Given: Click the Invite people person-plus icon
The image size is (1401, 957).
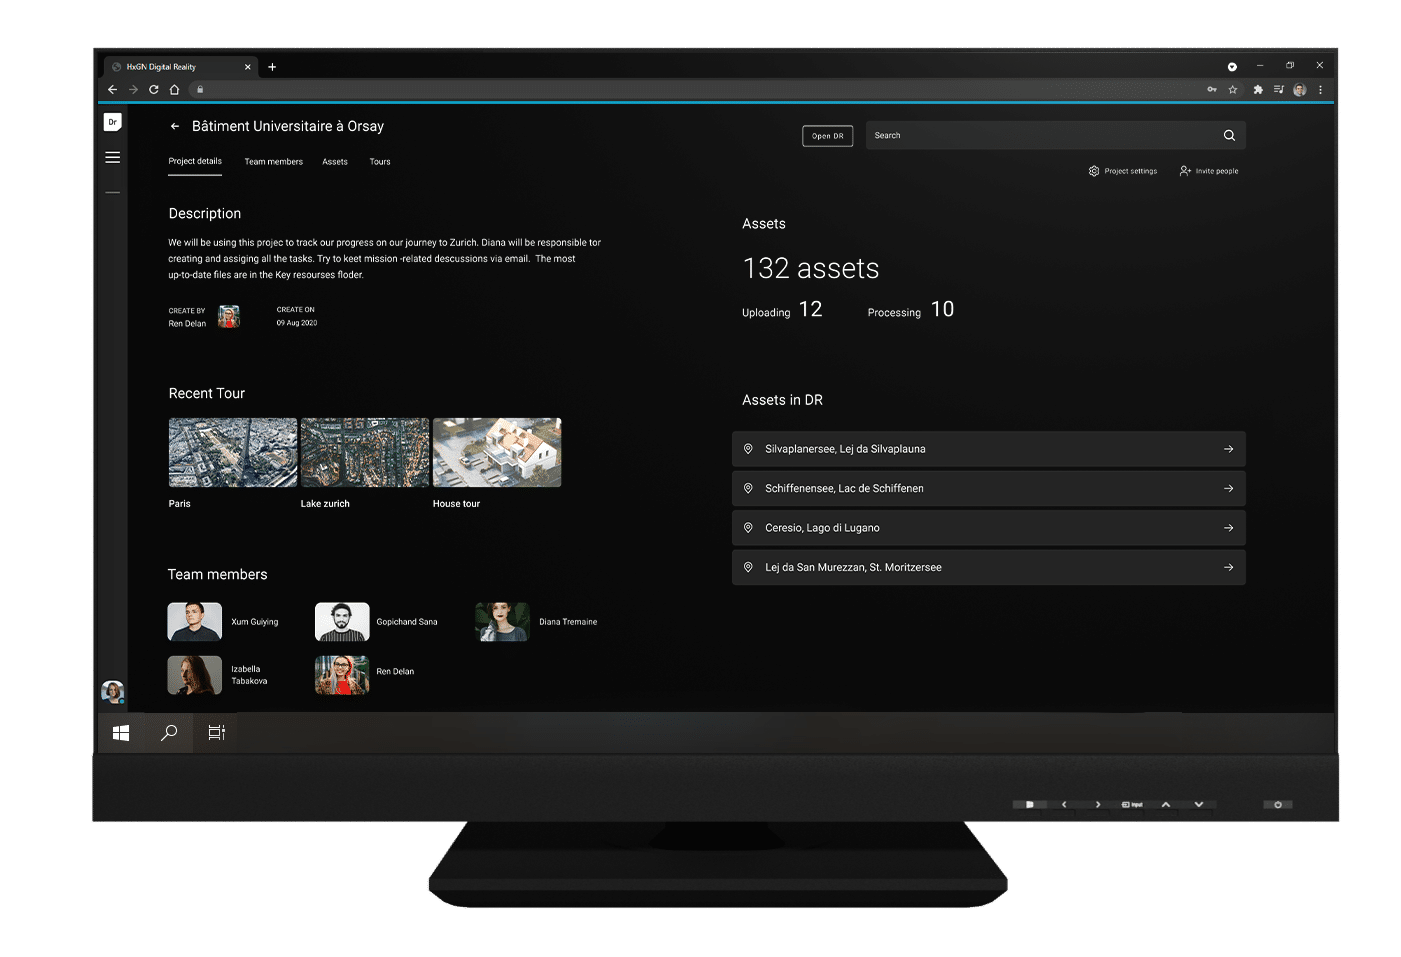Looking at the screenshot, I should pyautogui.click(x=1185, y=171).
